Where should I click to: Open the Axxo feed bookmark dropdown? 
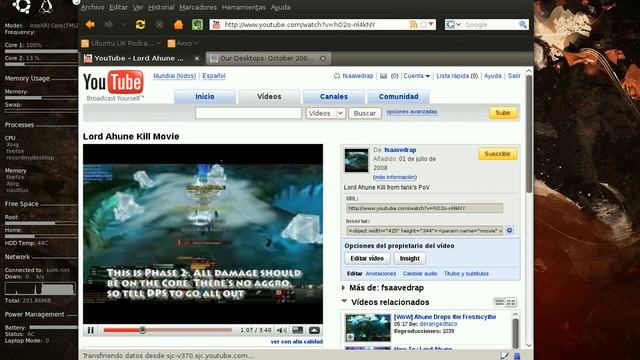pos(182,43)
